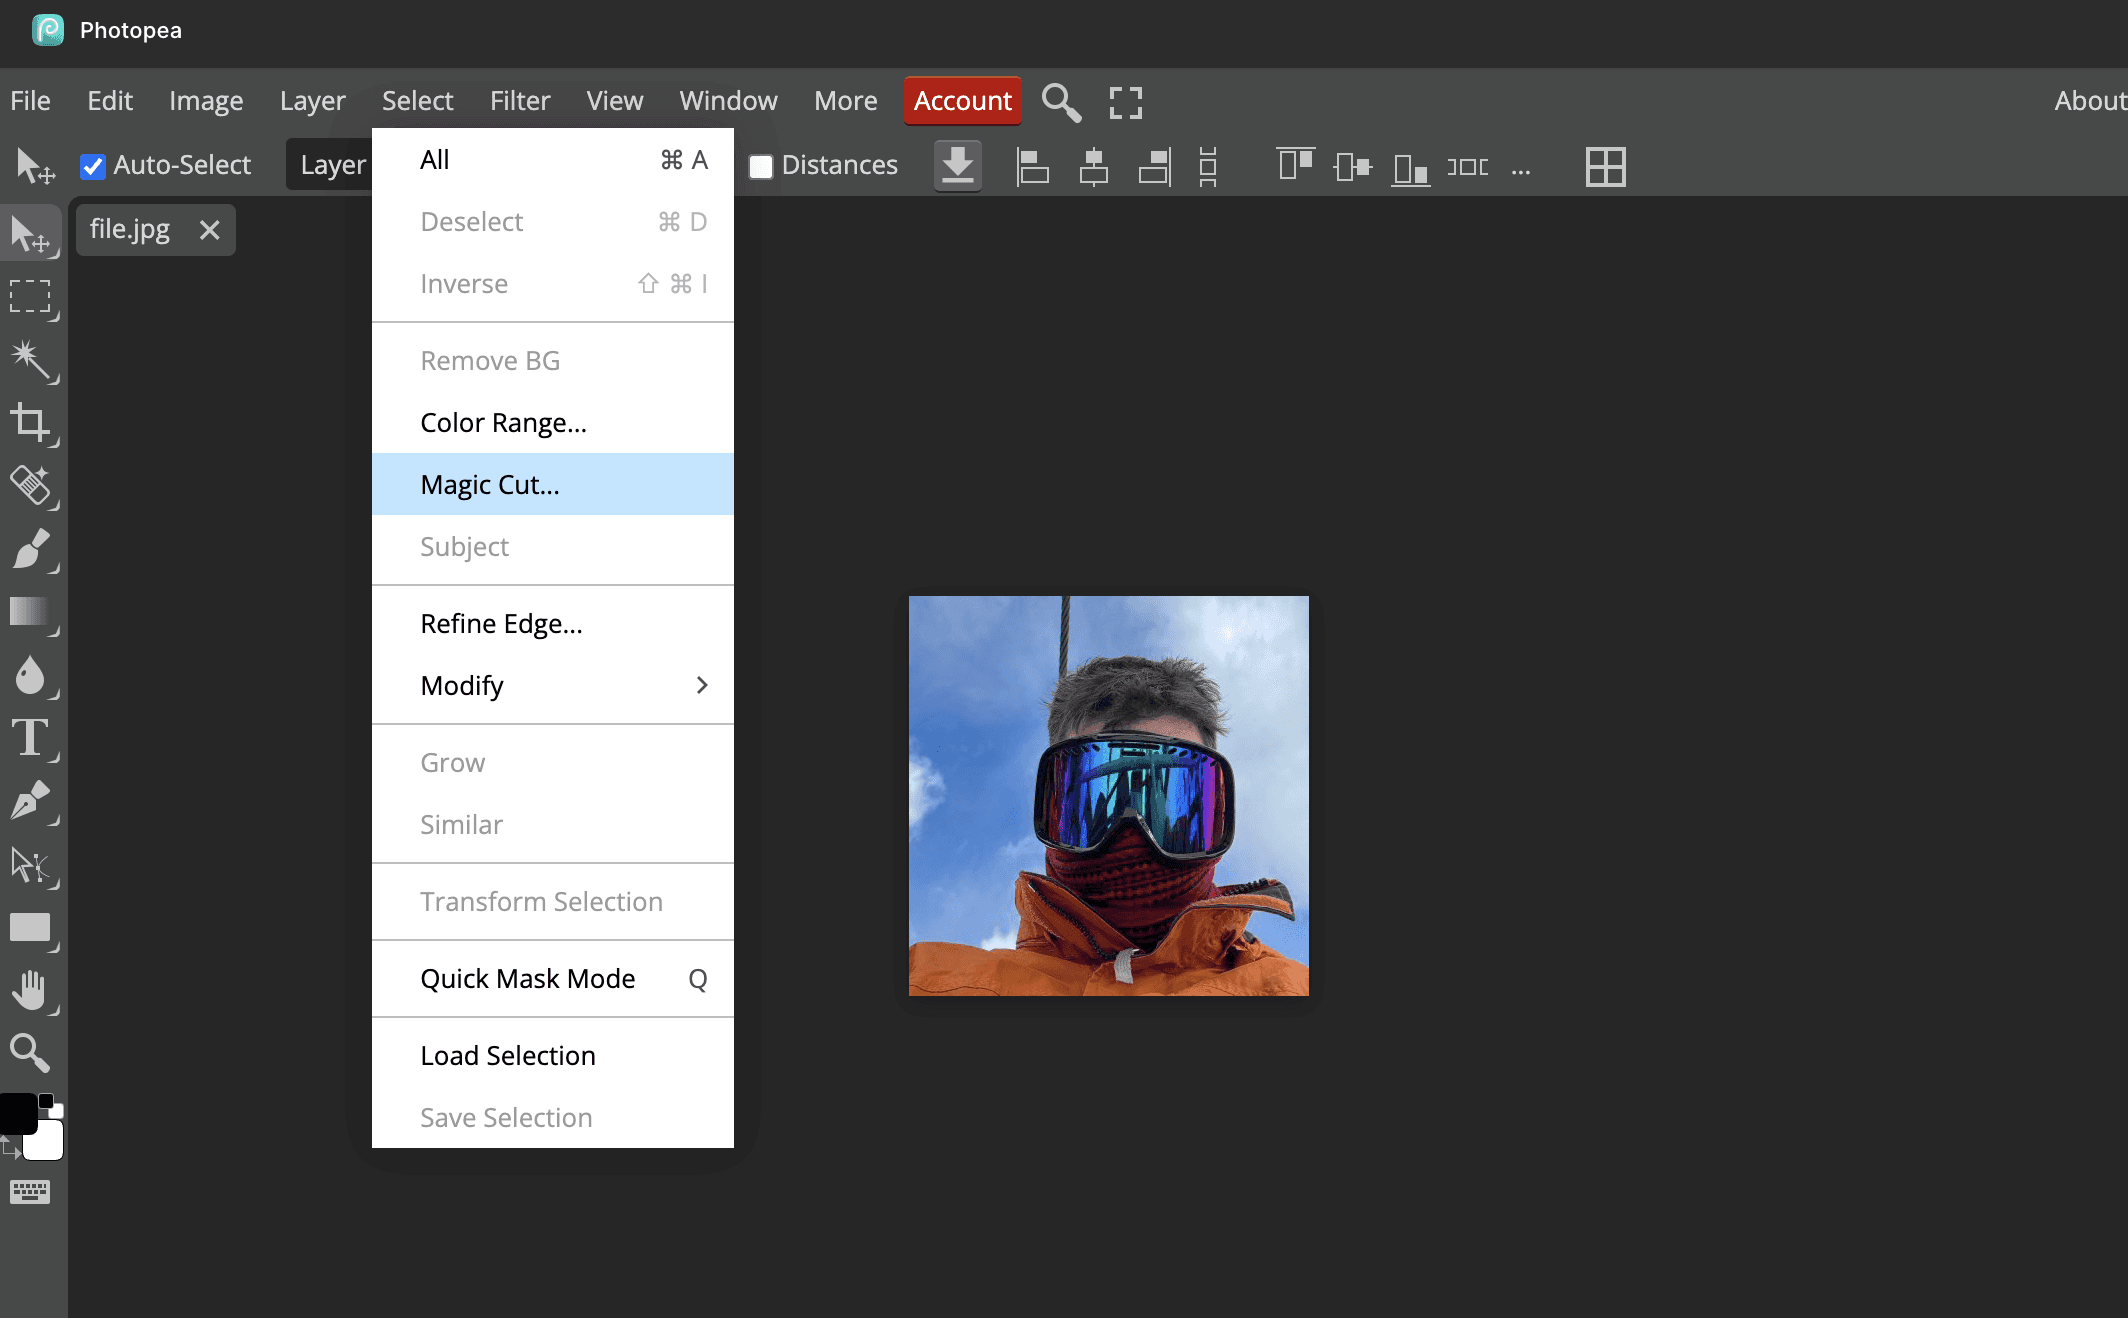Image resolution: width=2128 pixels, height=1318 pixels.
Task: Select the Type tool
Action: pyautogui.click(x=30, y=738)
